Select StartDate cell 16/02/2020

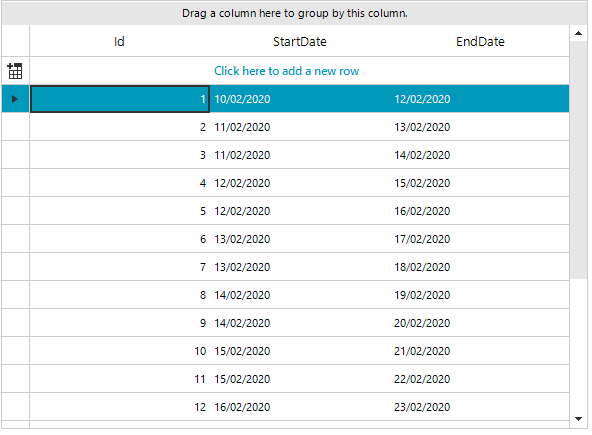click(x=300, y=407)
